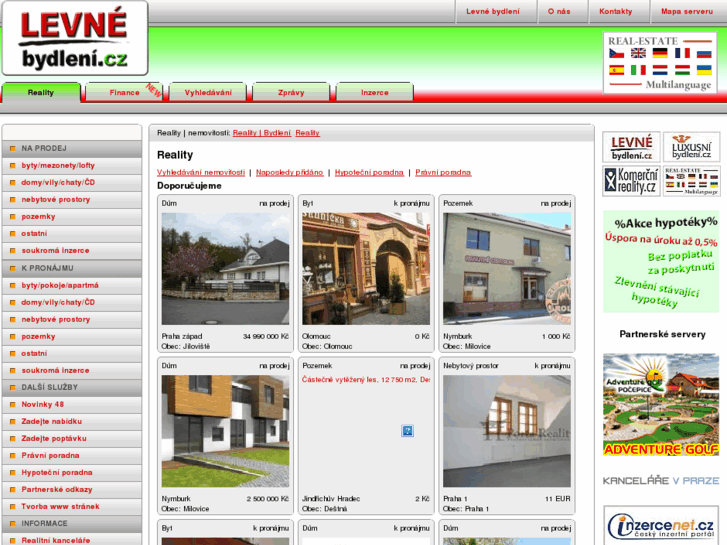Select ostatní under K pronájmu
Viewport: 727px width, 545px height.
tap(72, 353)
